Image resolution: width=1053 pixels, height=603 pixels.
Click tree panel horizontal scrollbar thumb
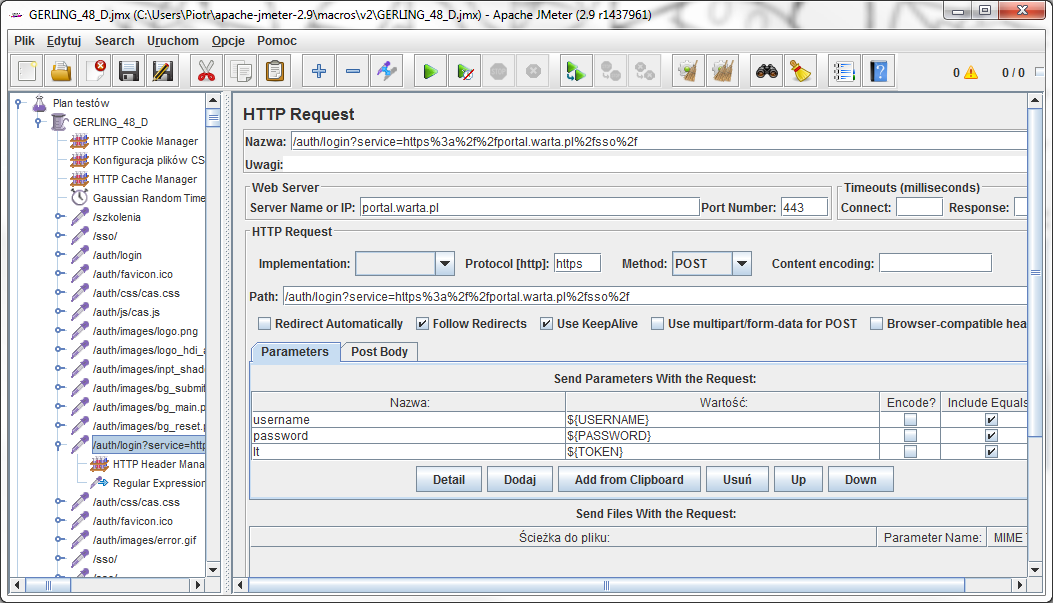[48, 585]
